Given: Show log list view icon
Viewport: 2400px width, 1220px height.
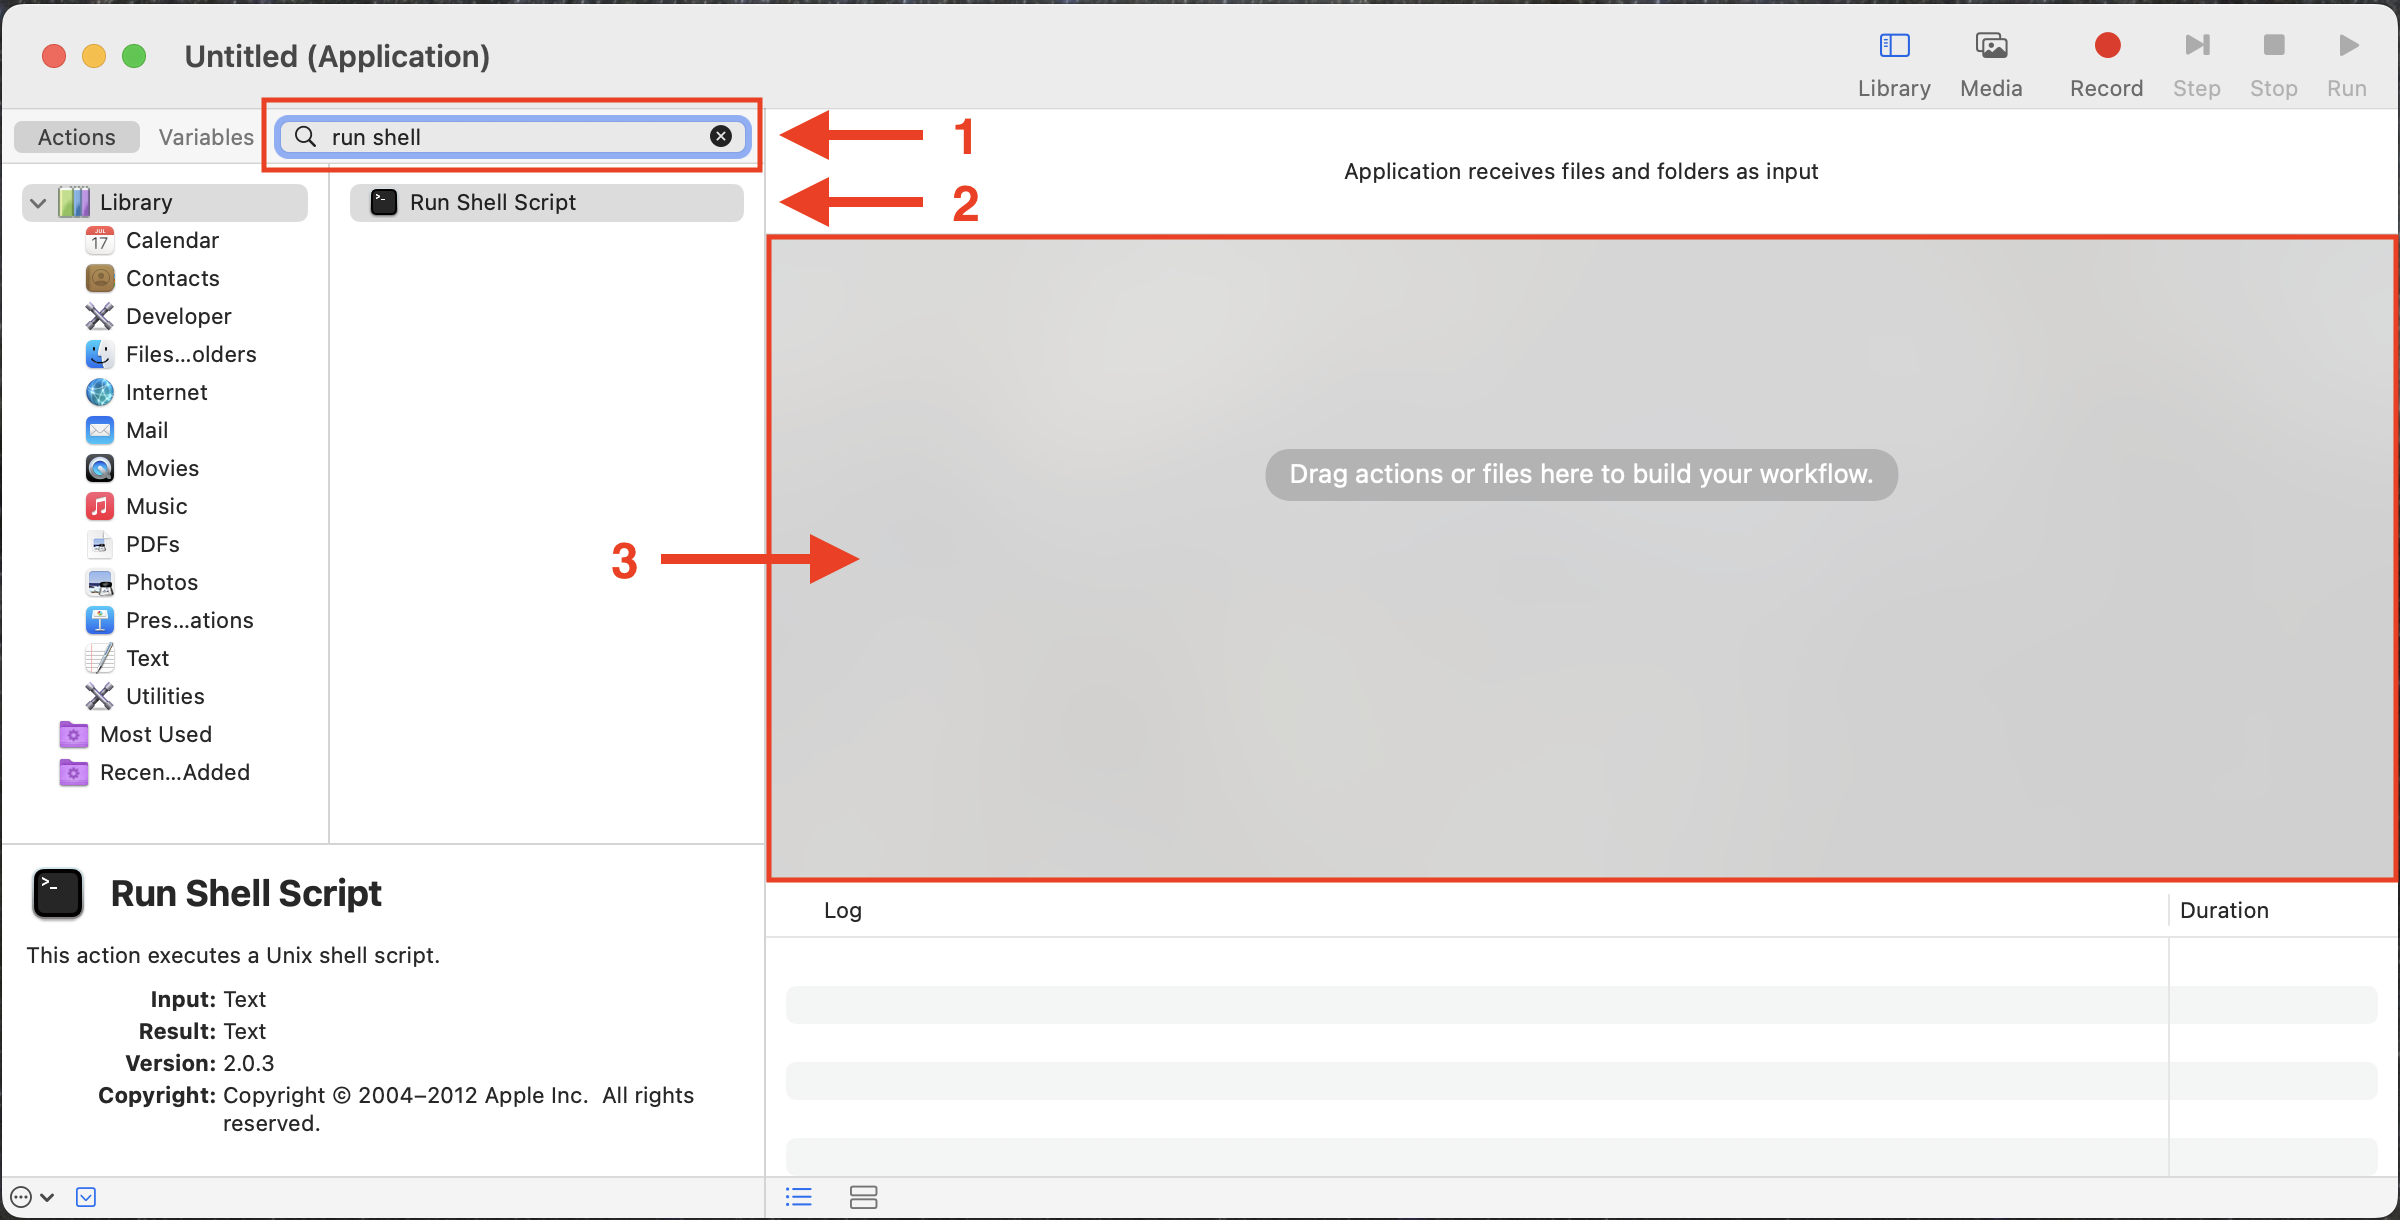Looking at the screenshot, I should coord(798,1197).
